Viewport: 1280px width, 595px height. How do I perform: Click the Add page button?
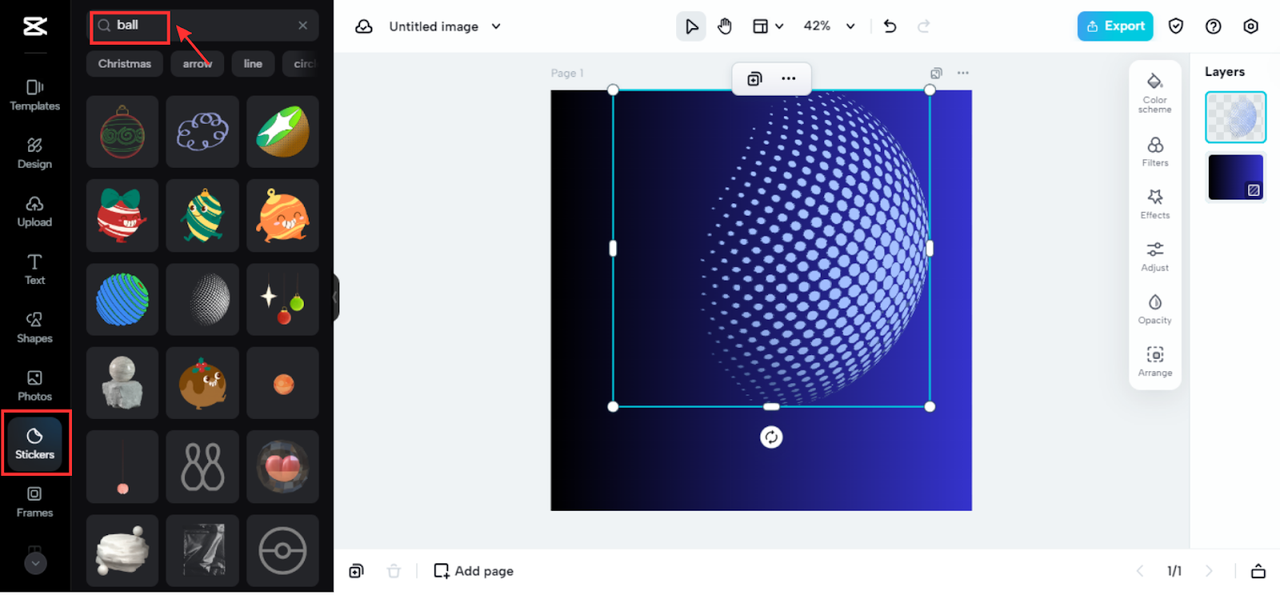473,571
